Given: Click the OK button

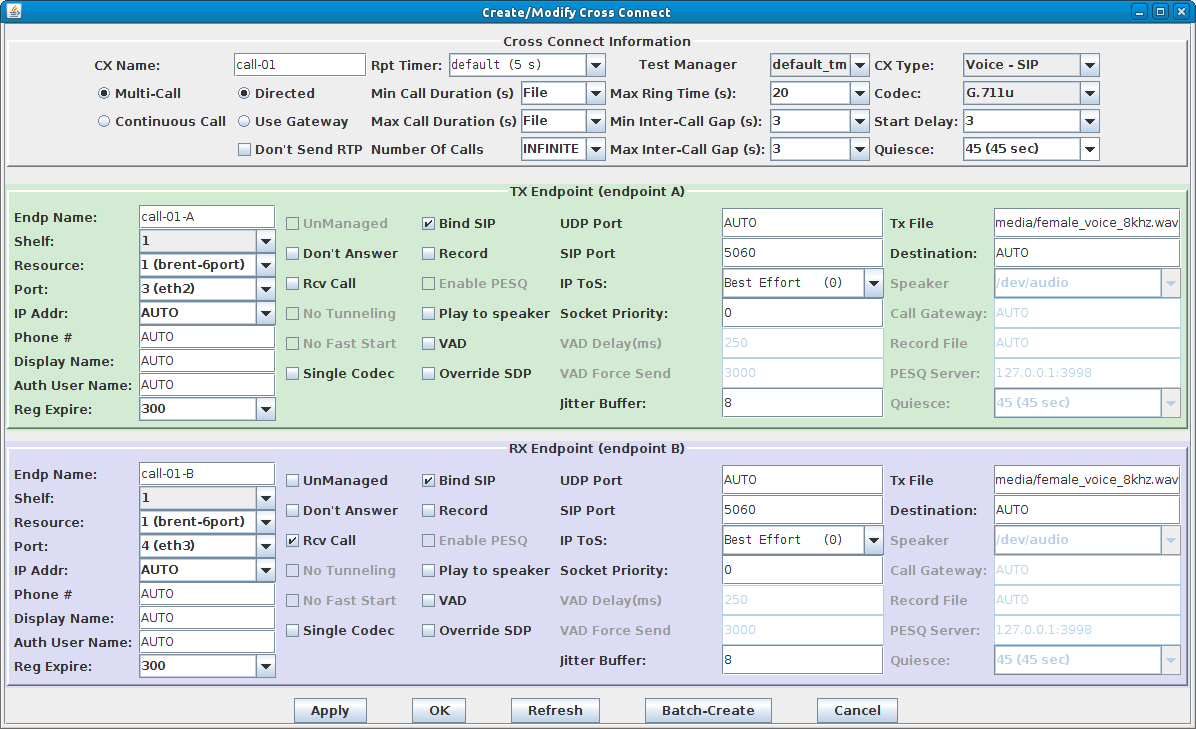Looking at the screenshot, I should click(x=439, y=711).
